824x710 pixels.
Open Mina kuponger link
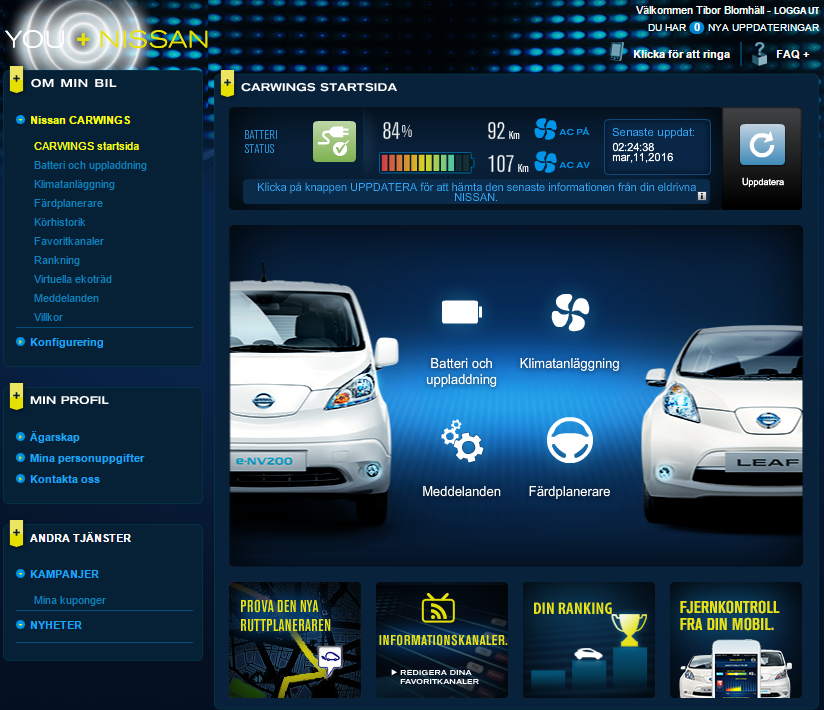click(69, 600)
